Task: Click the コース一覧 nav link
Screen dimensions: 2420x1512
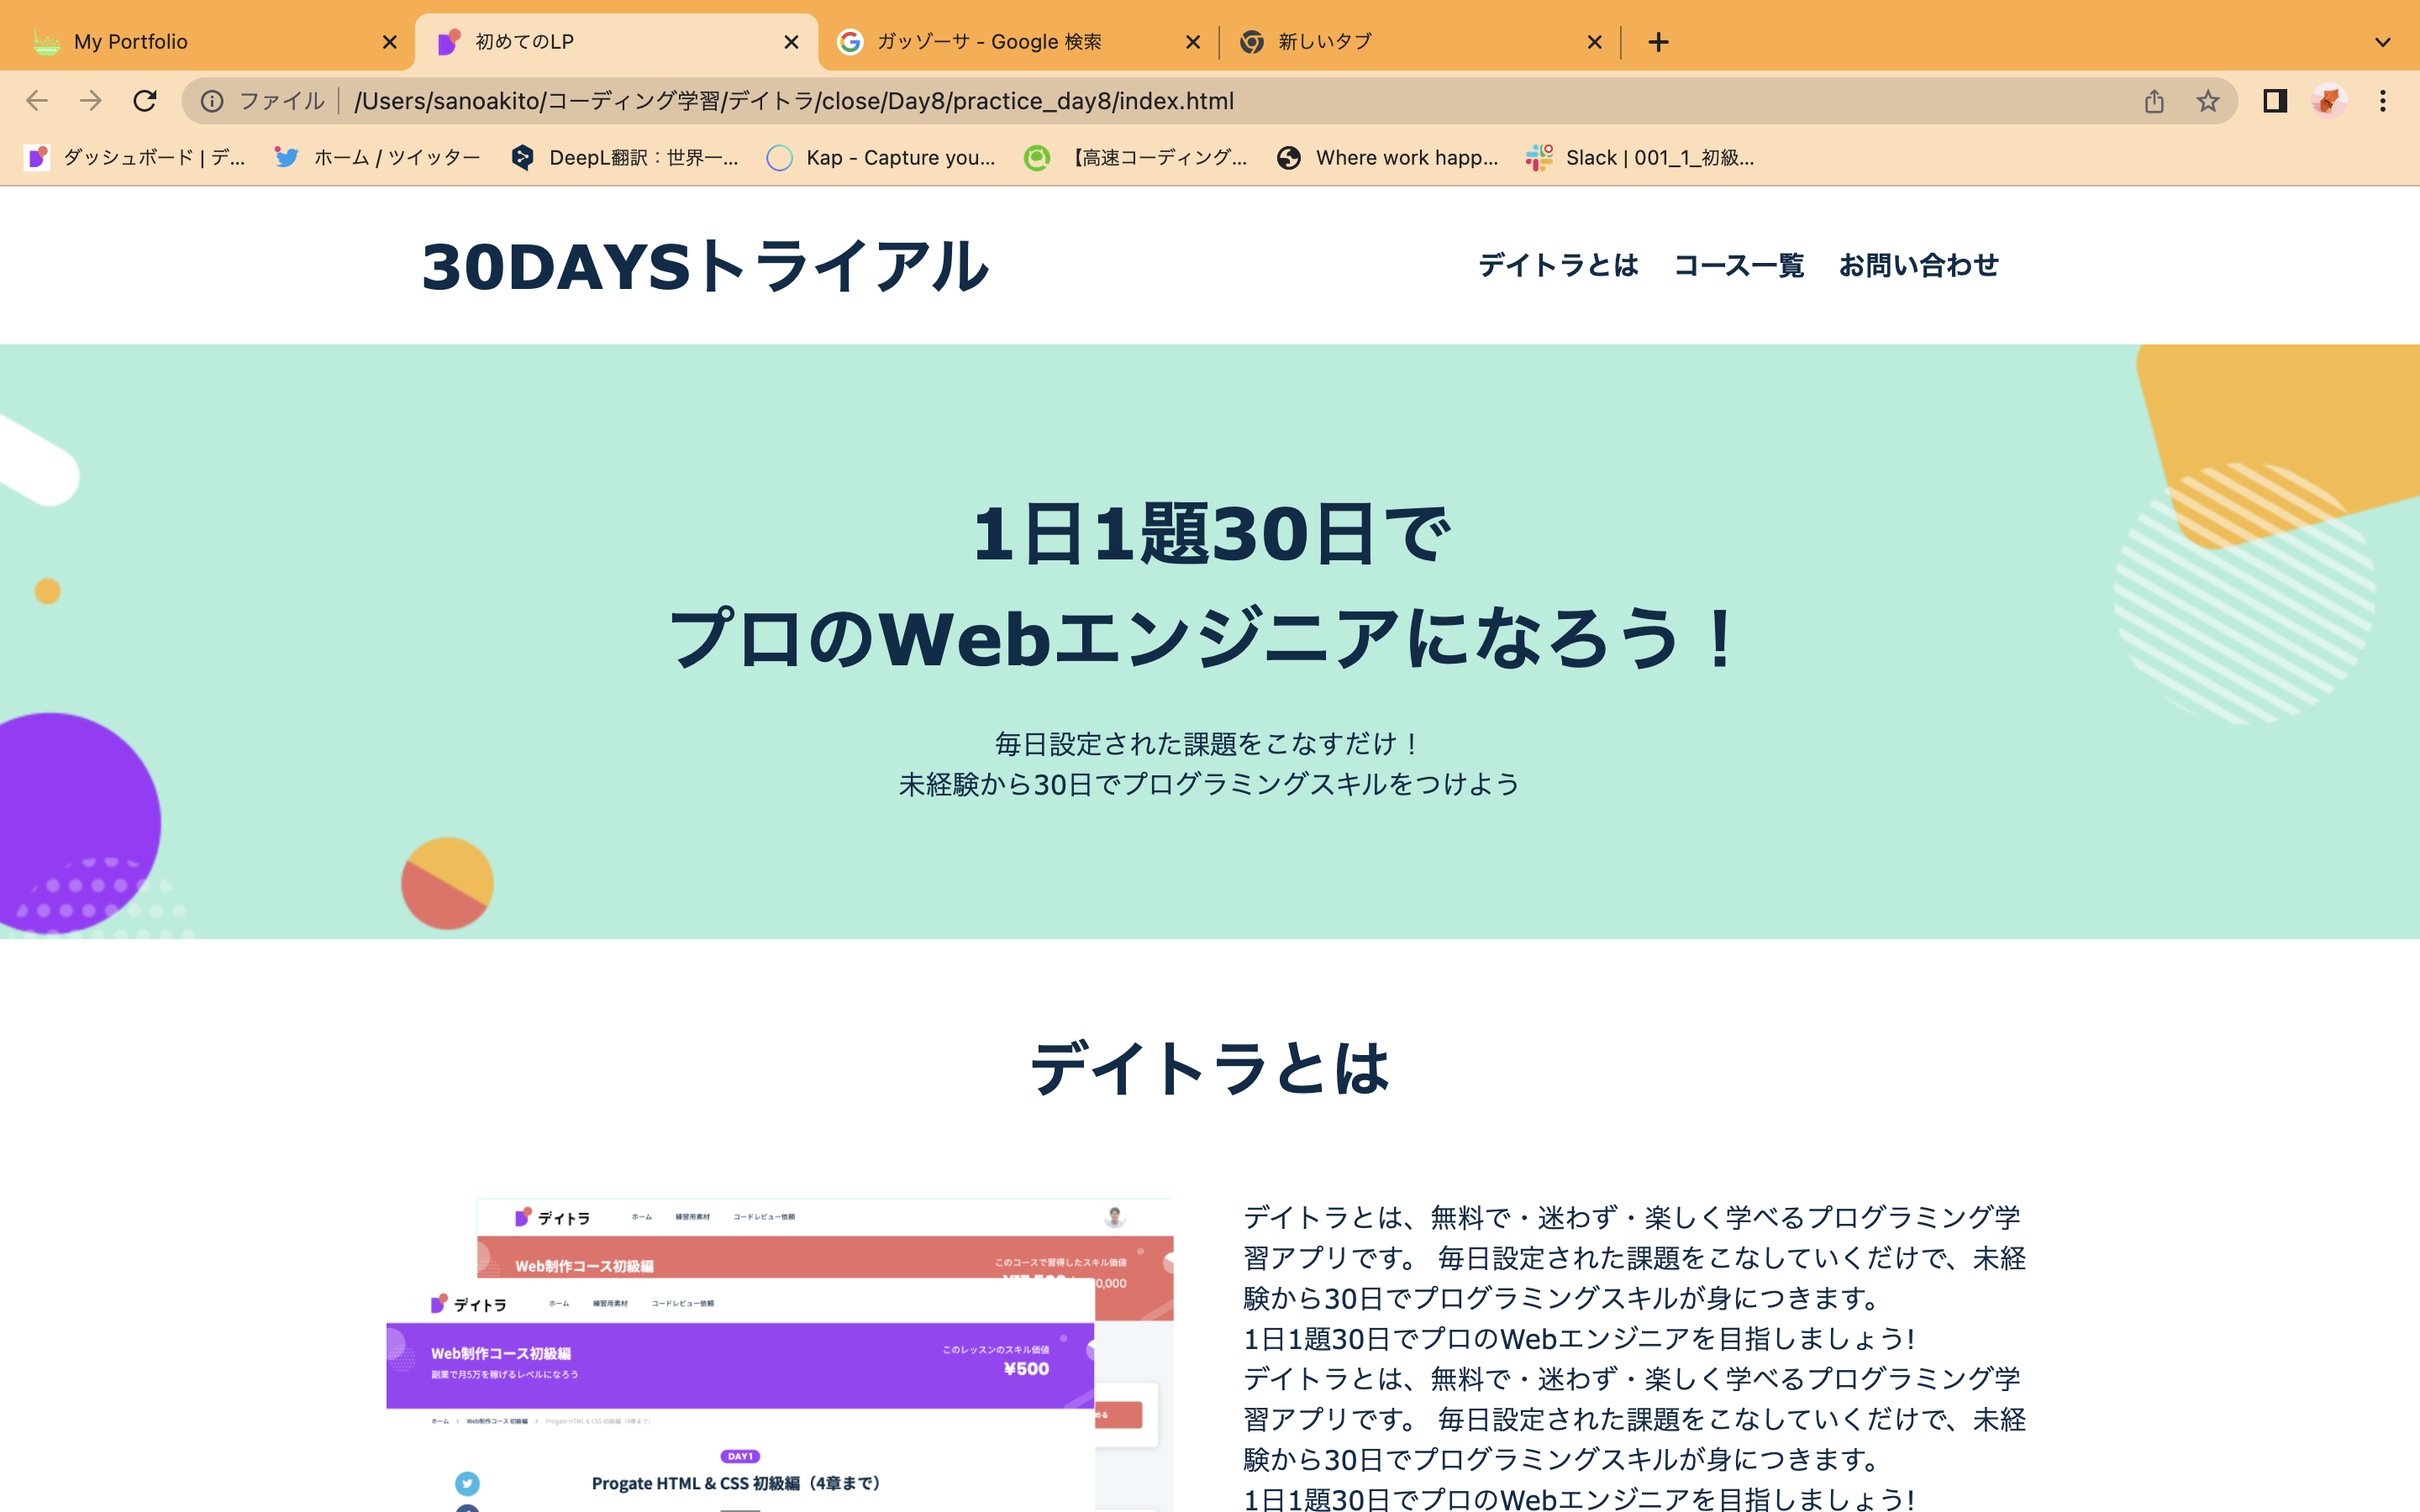Action: coord(1738,265)
